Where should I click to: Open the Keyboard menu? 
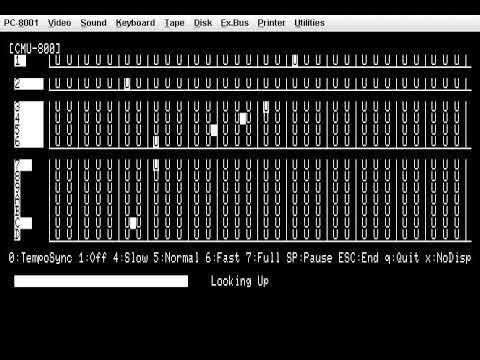point(135,23)
